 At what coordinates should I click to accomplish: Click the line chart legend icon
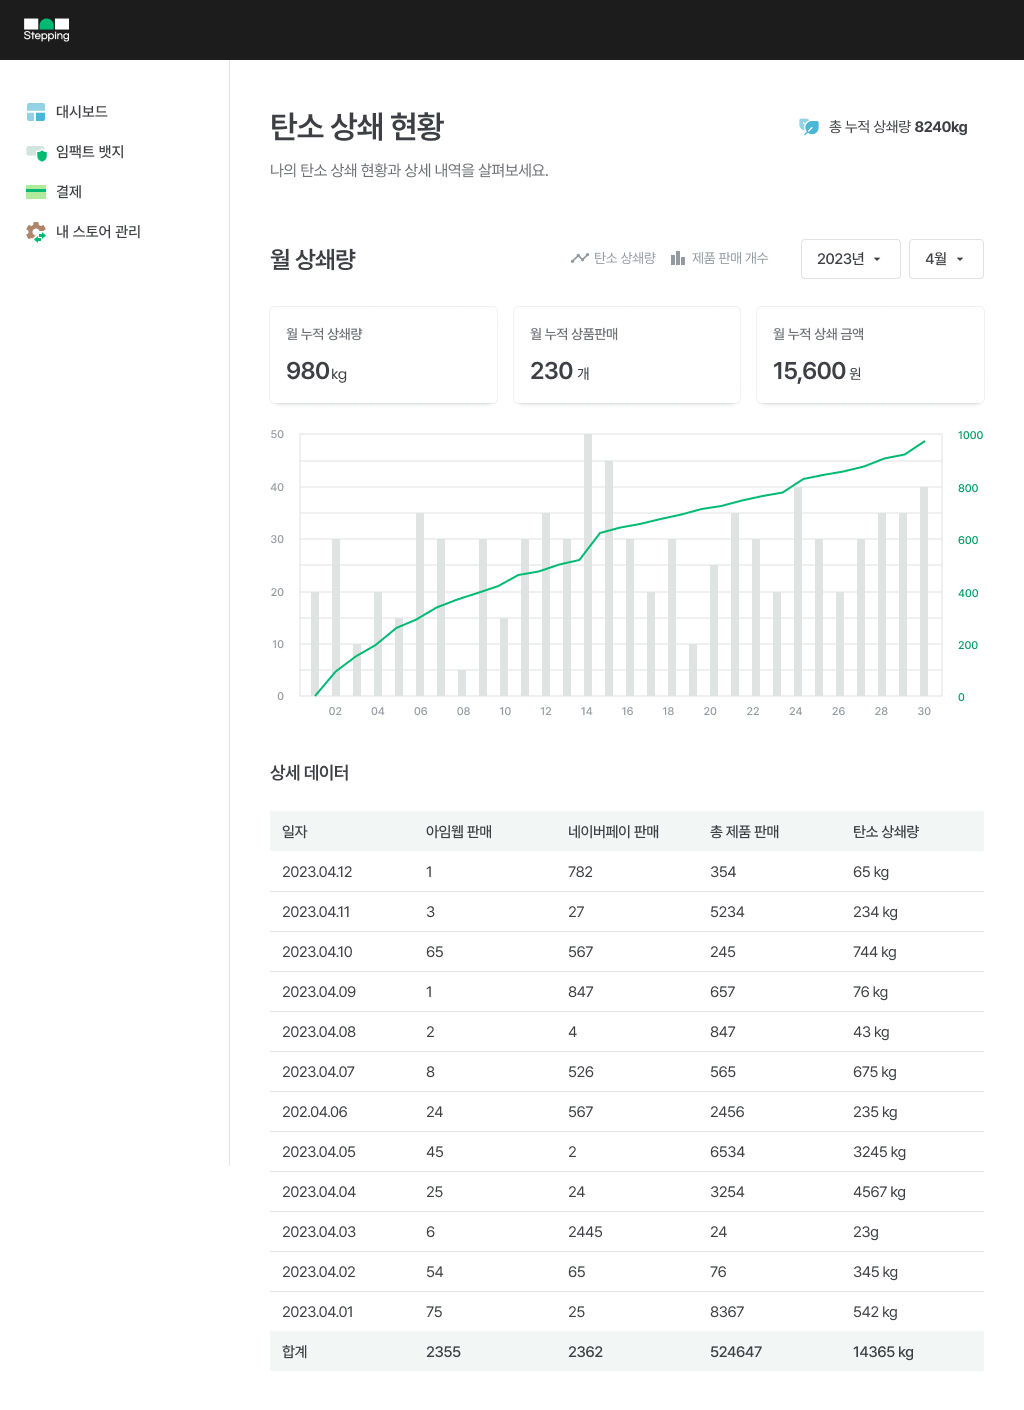[579, 258]
